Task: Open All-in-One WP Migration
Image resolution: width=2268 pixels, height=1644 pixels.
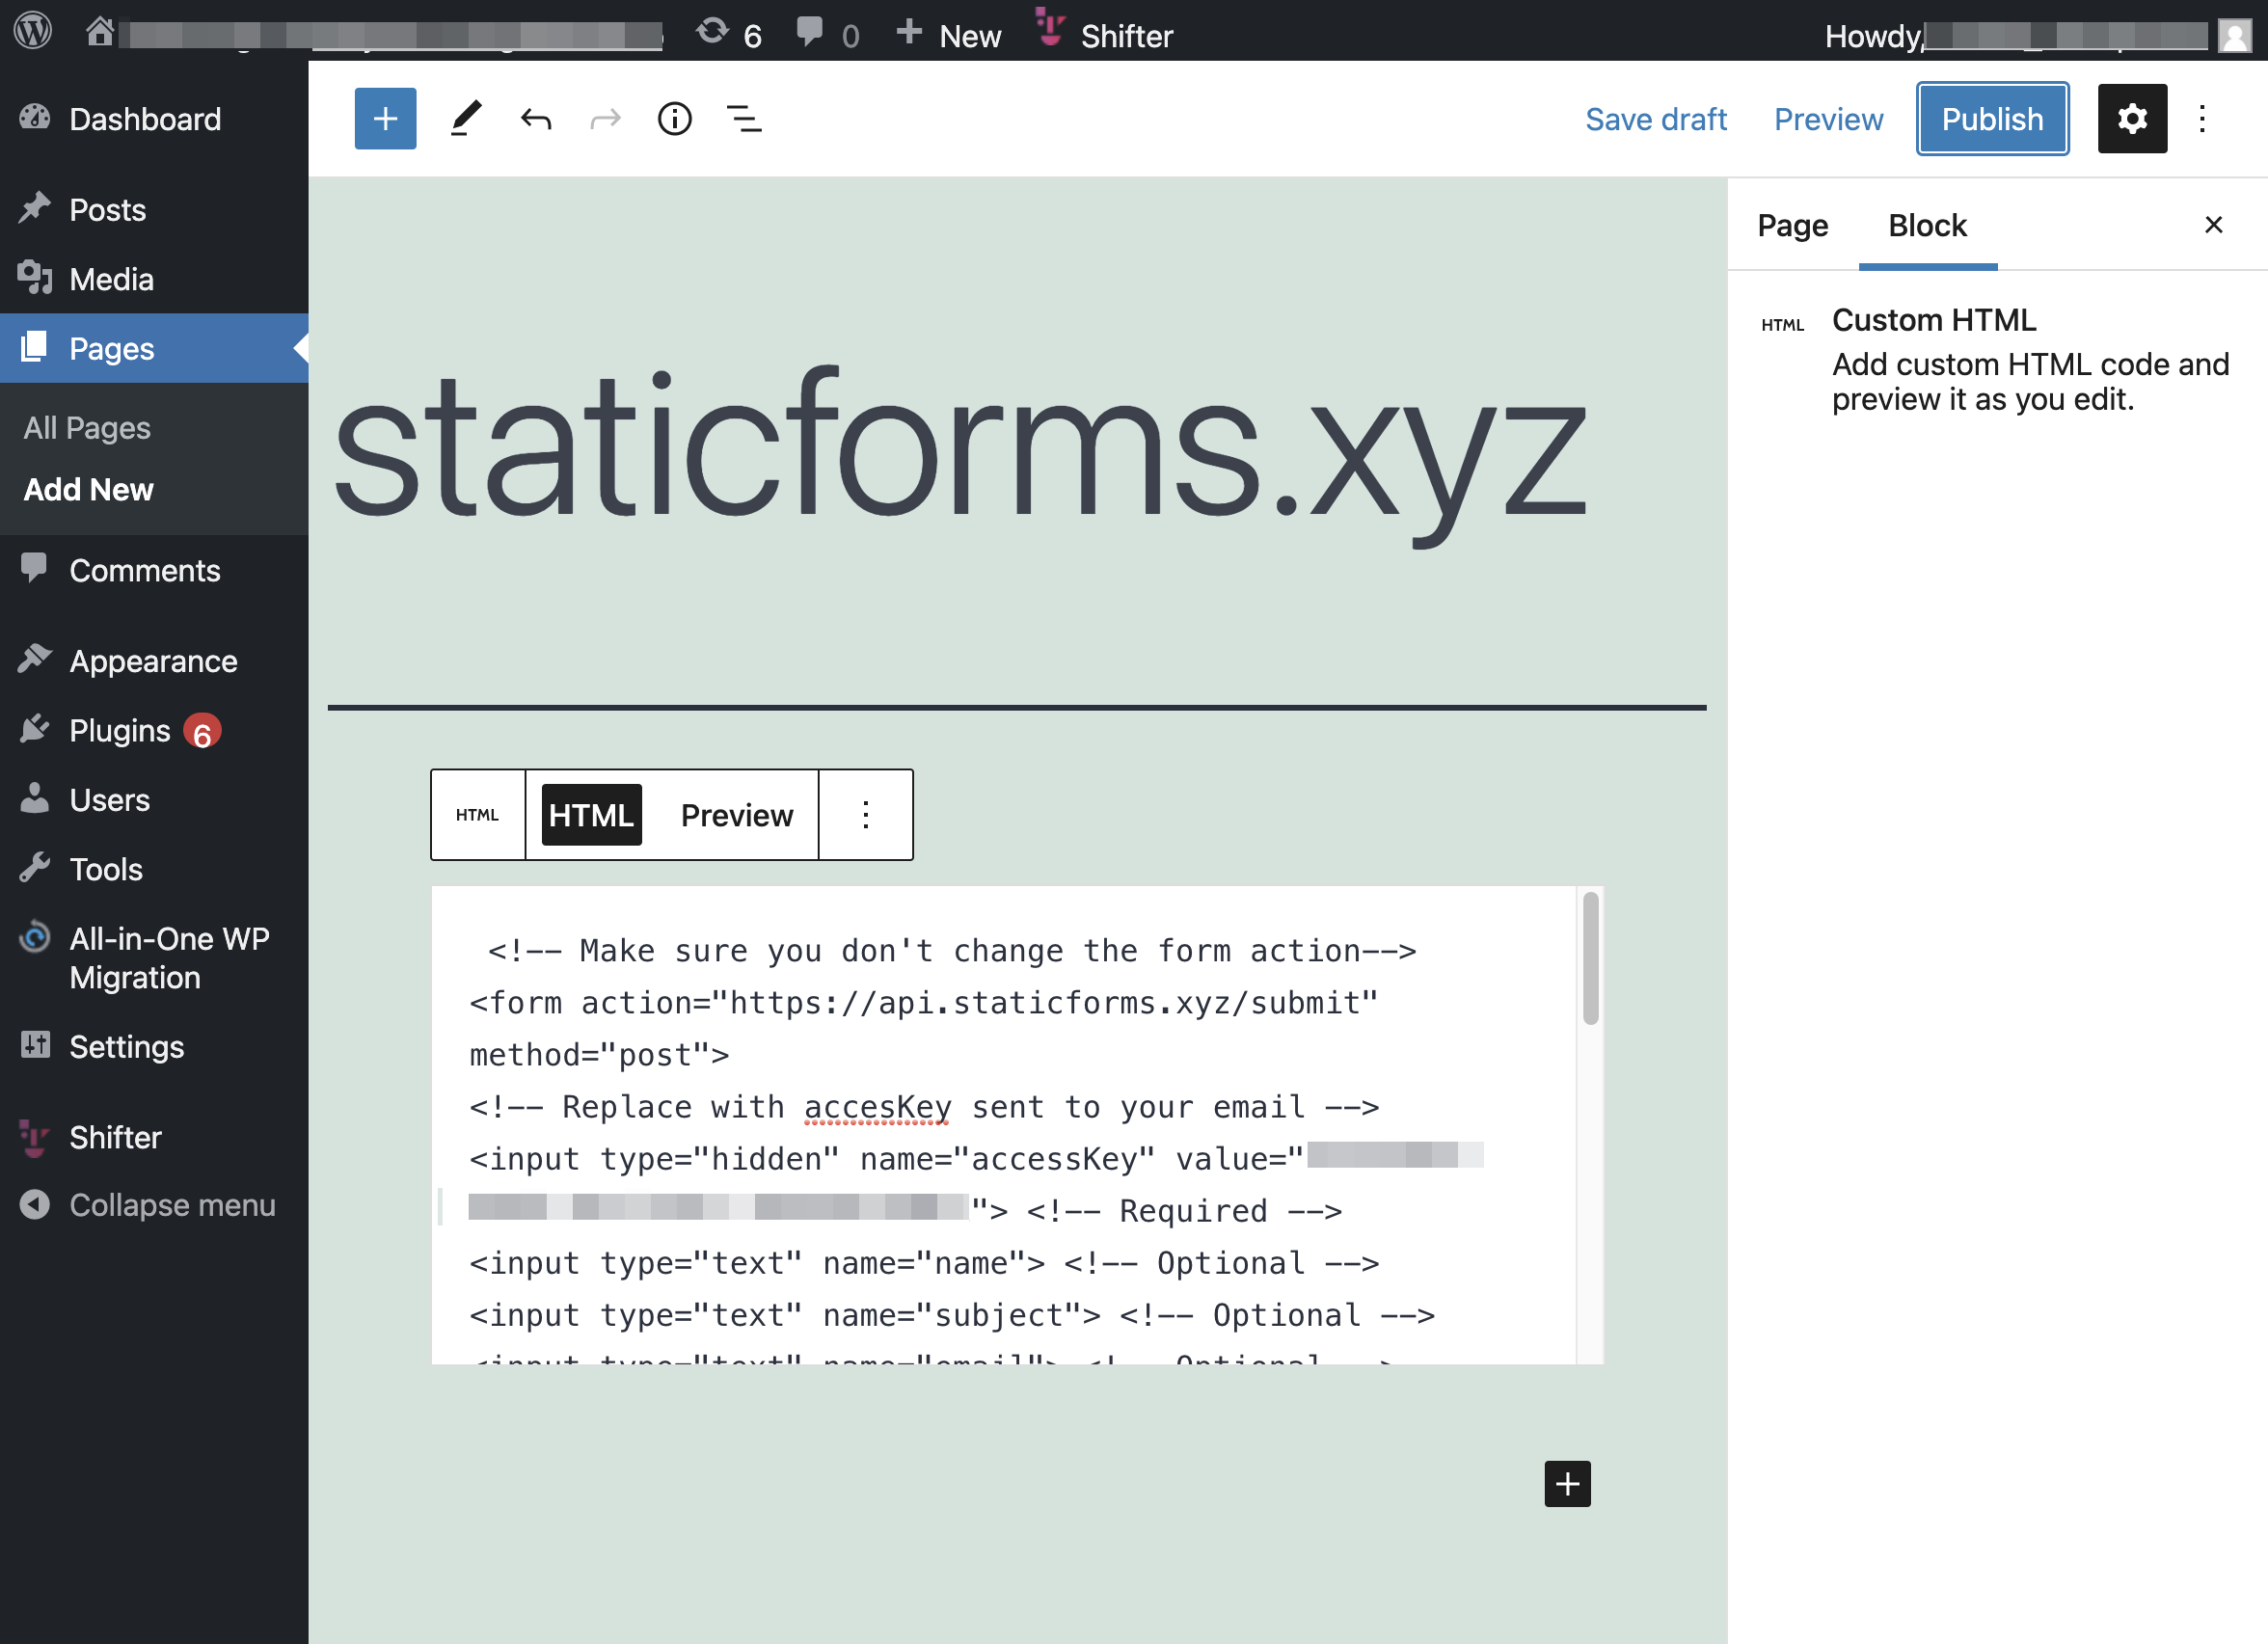Action: (154, 958)
